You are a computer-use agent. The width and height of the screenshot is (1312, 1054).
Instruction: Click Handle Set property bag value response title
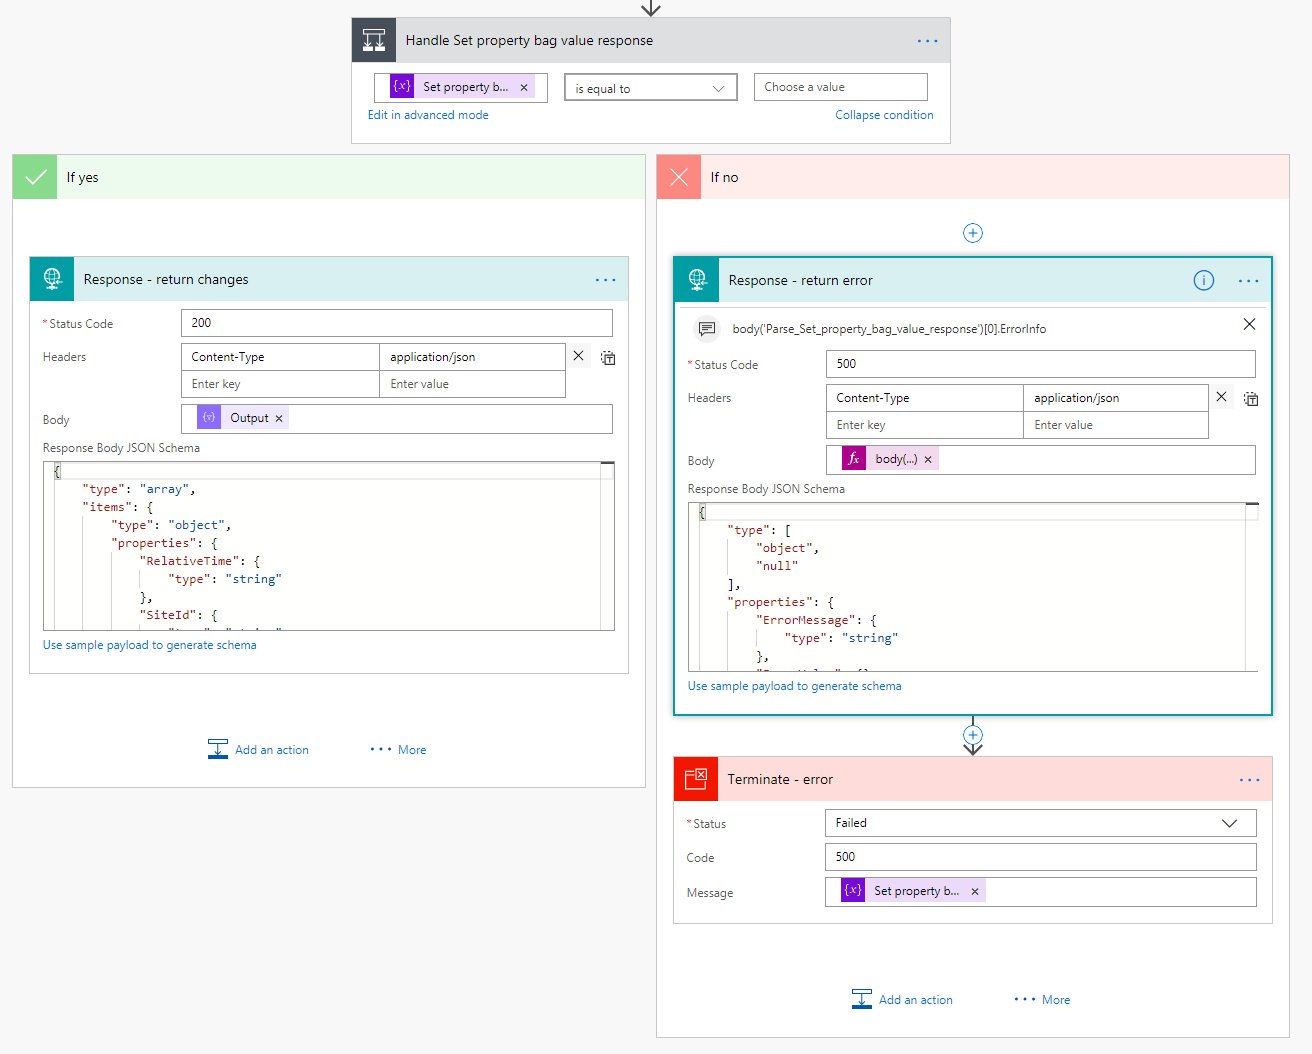click(x=529, y=40)
